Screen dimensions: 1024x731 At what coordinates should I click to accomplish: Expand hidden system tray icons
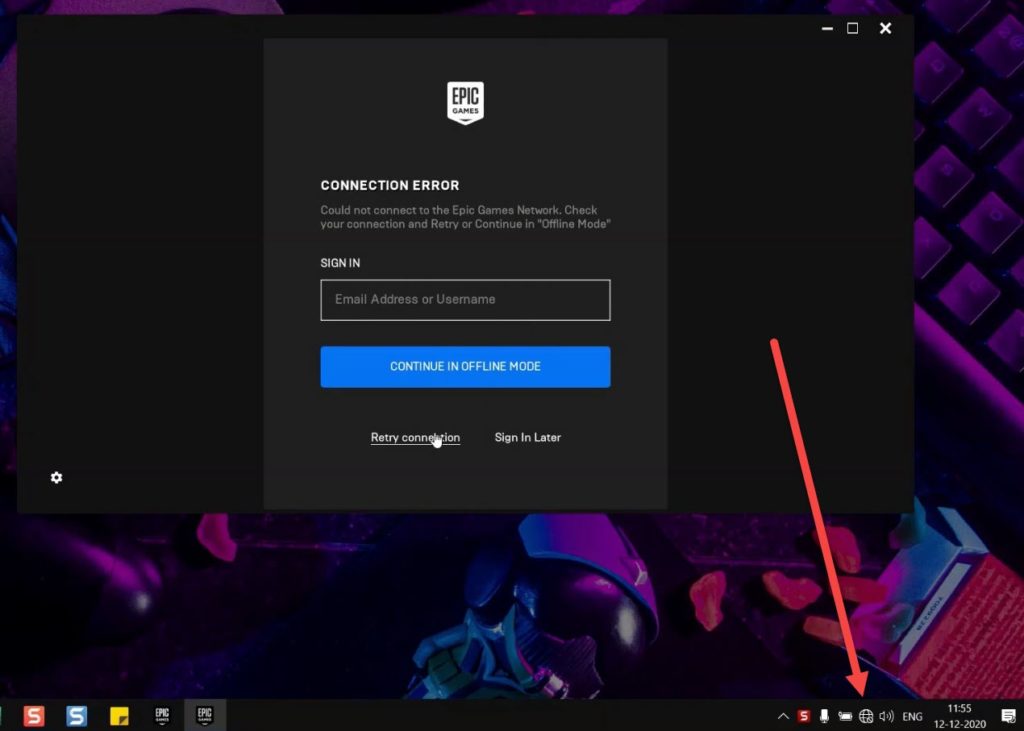(784, 717)
